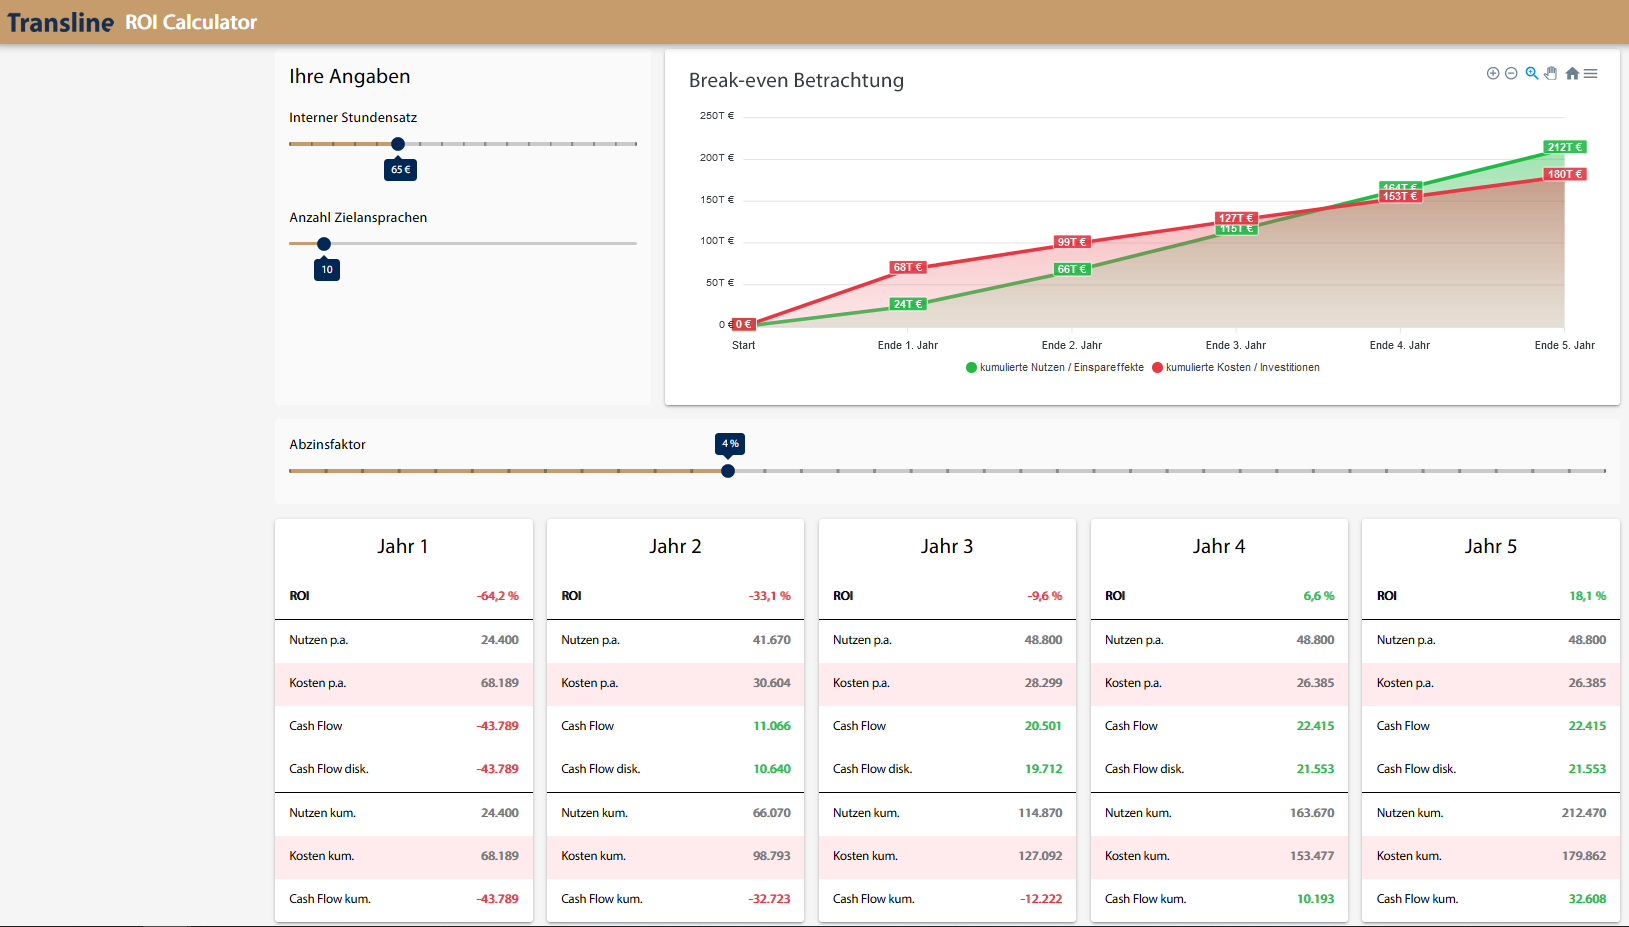This screenshot has height=927, width=1629.
Task: Click the Abzinsfaktor slider handle
Action: coord(728,471)
